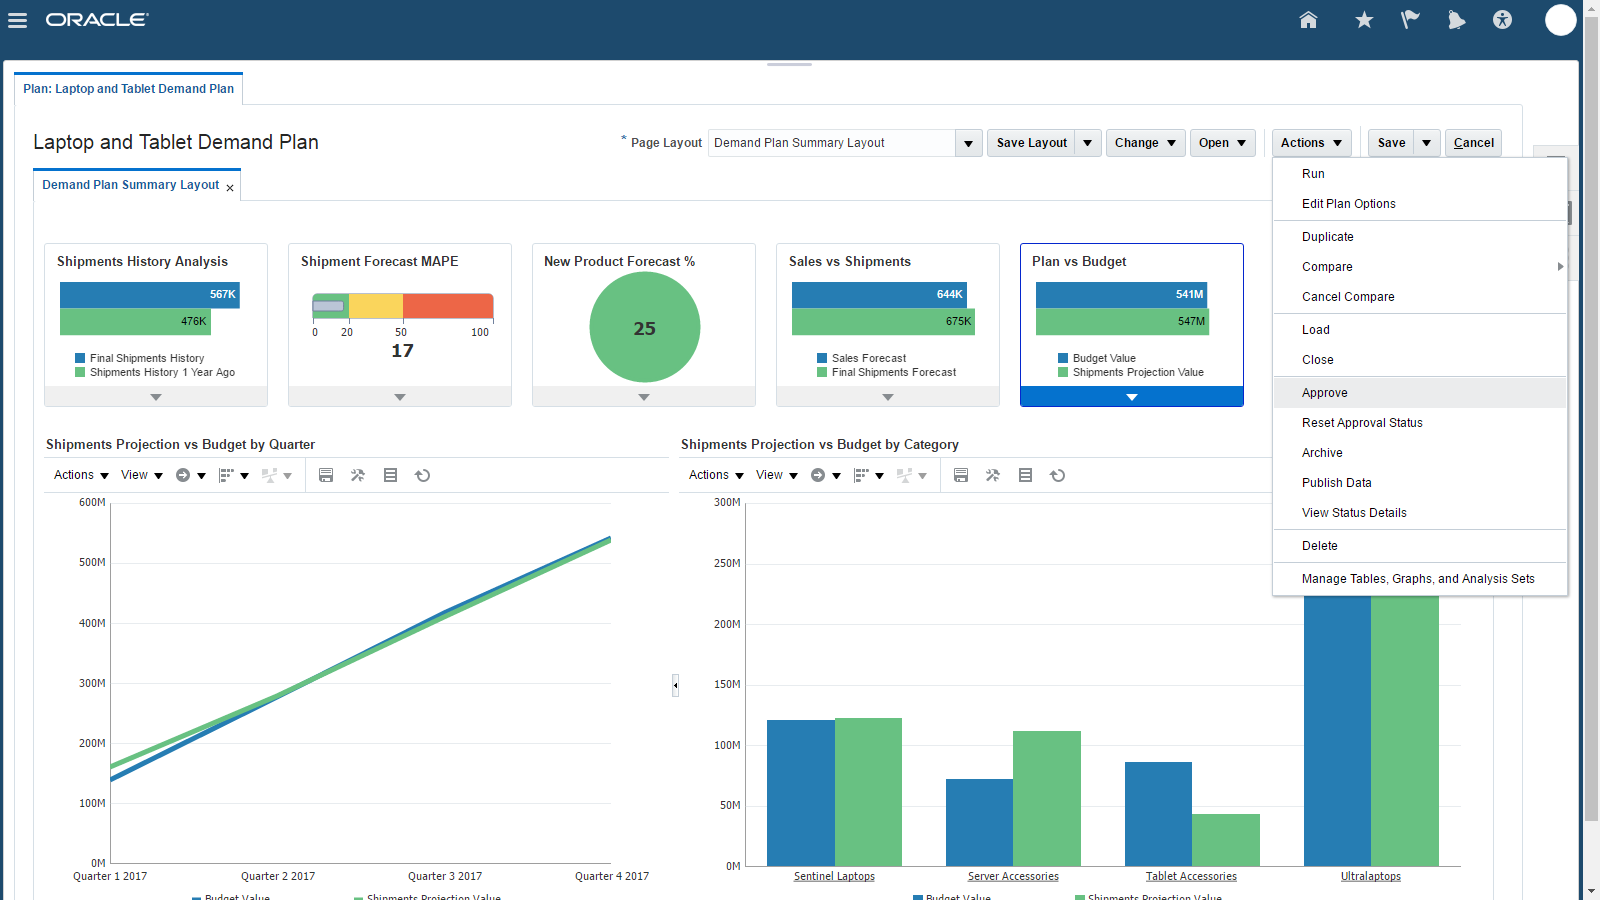Image resolution: width=1600 pixels, height=900 pixels.
Task: Select Archive from the menu
Action: point(1420,453)
